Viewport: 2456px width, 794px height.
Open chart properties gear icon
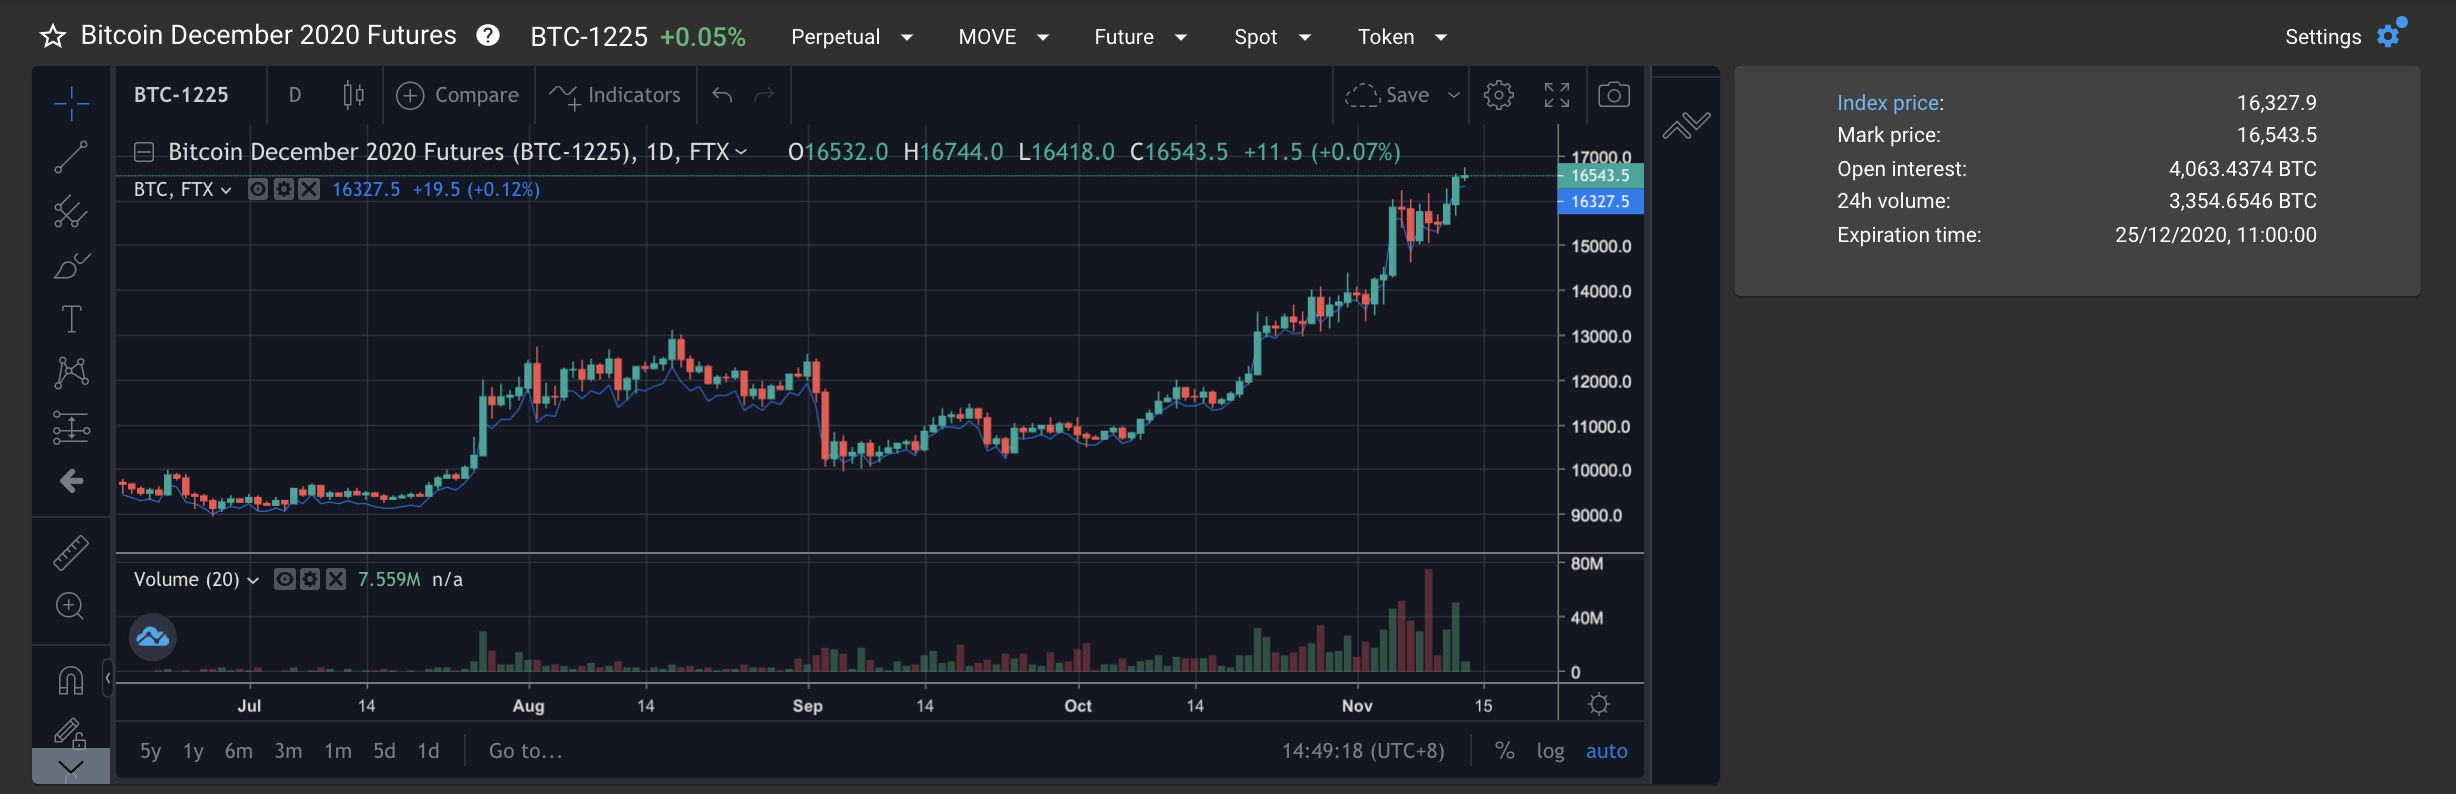point(1498,95)
